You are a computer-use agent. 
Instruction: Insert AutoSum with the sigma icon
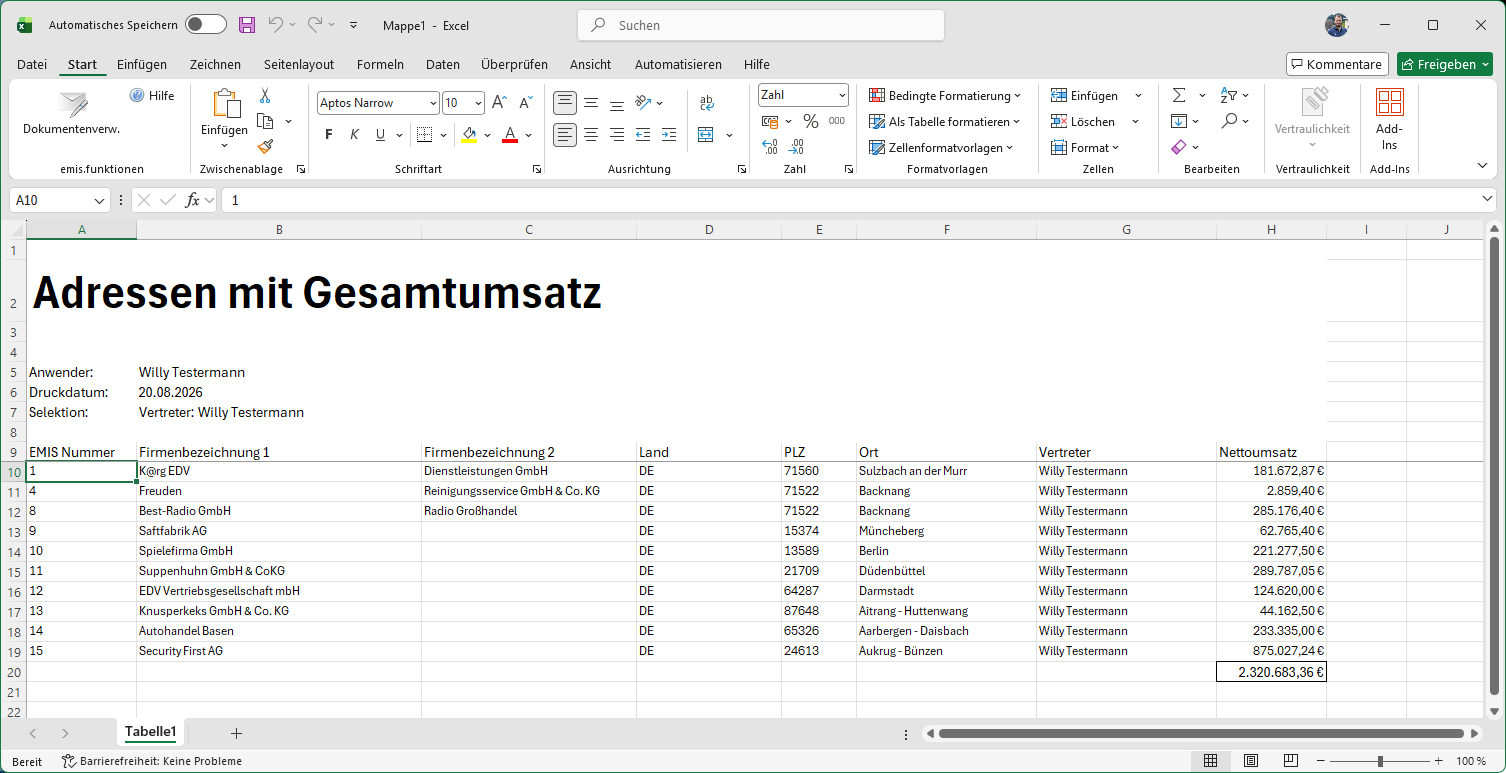click(x=1179, y=96)
